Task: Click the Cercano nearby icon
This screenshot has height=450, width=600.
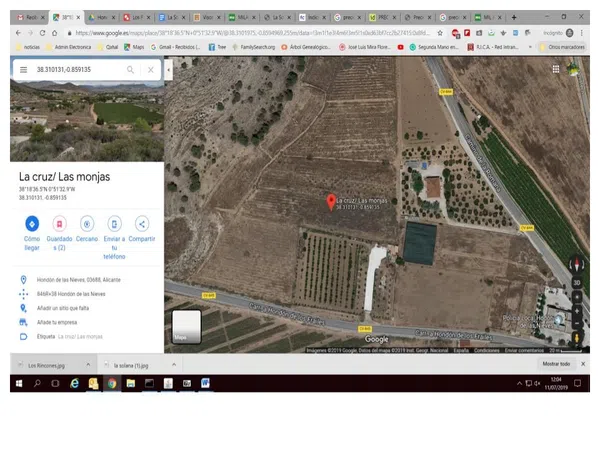Action: coord(87,224)
